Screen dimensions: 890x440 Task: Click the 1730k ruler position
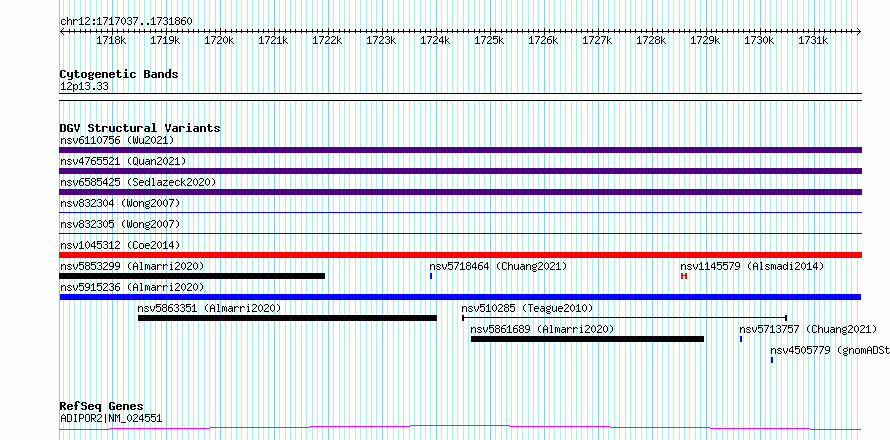(x=759, y=41)
